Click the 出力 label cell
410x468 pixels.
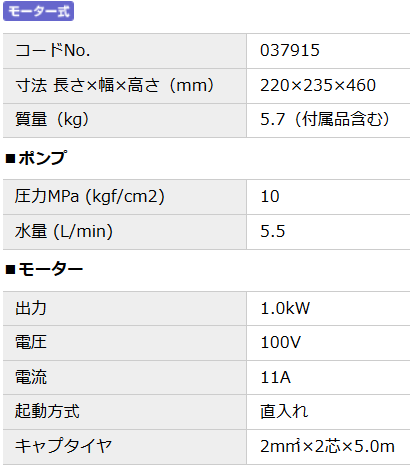pyautogui.click(x=125, y=308)
